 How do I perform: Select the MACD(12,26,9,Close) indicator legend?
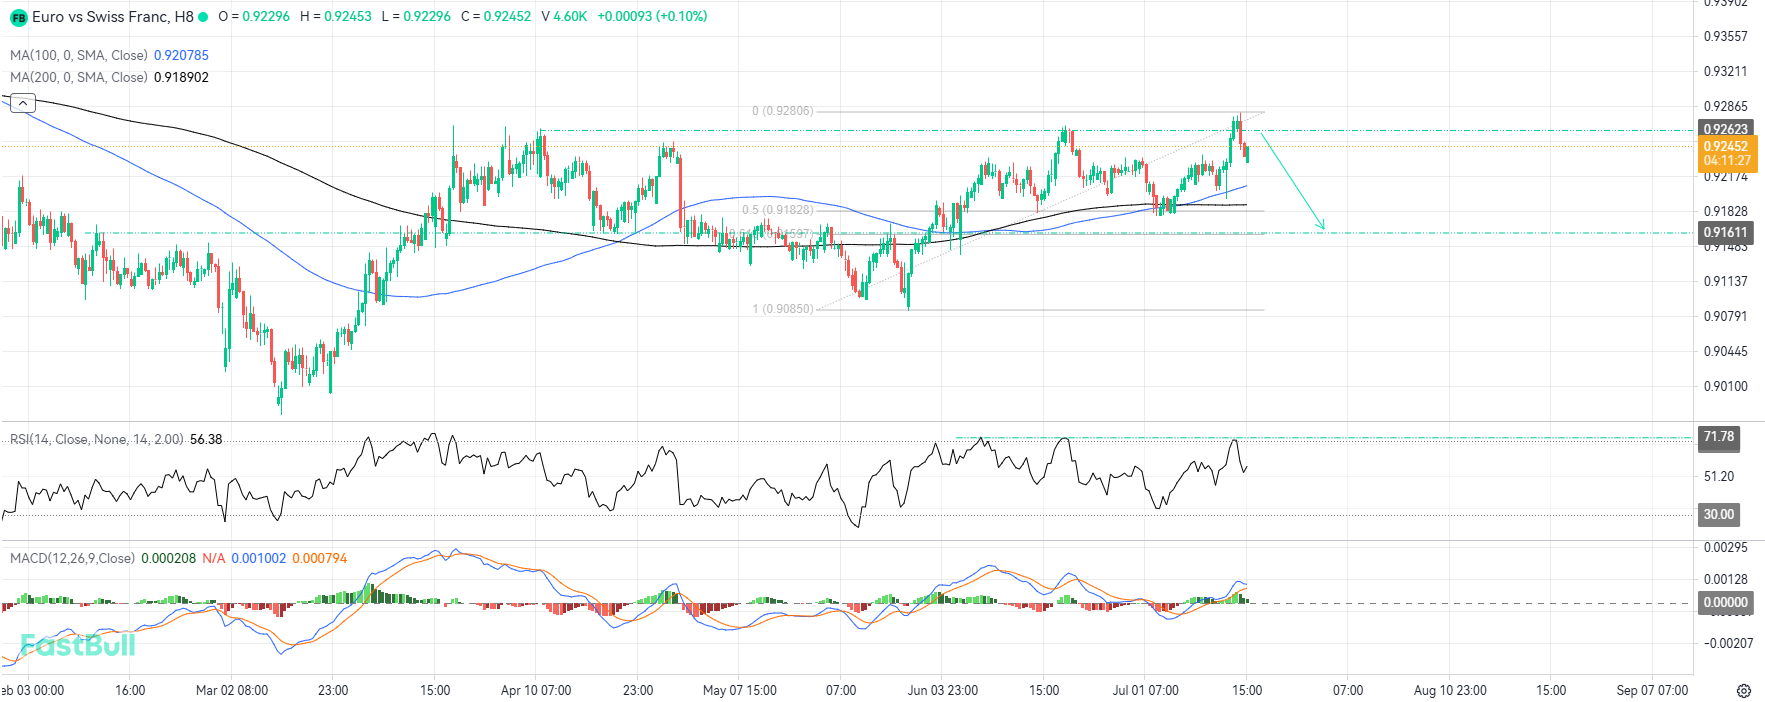coord(72,558)
